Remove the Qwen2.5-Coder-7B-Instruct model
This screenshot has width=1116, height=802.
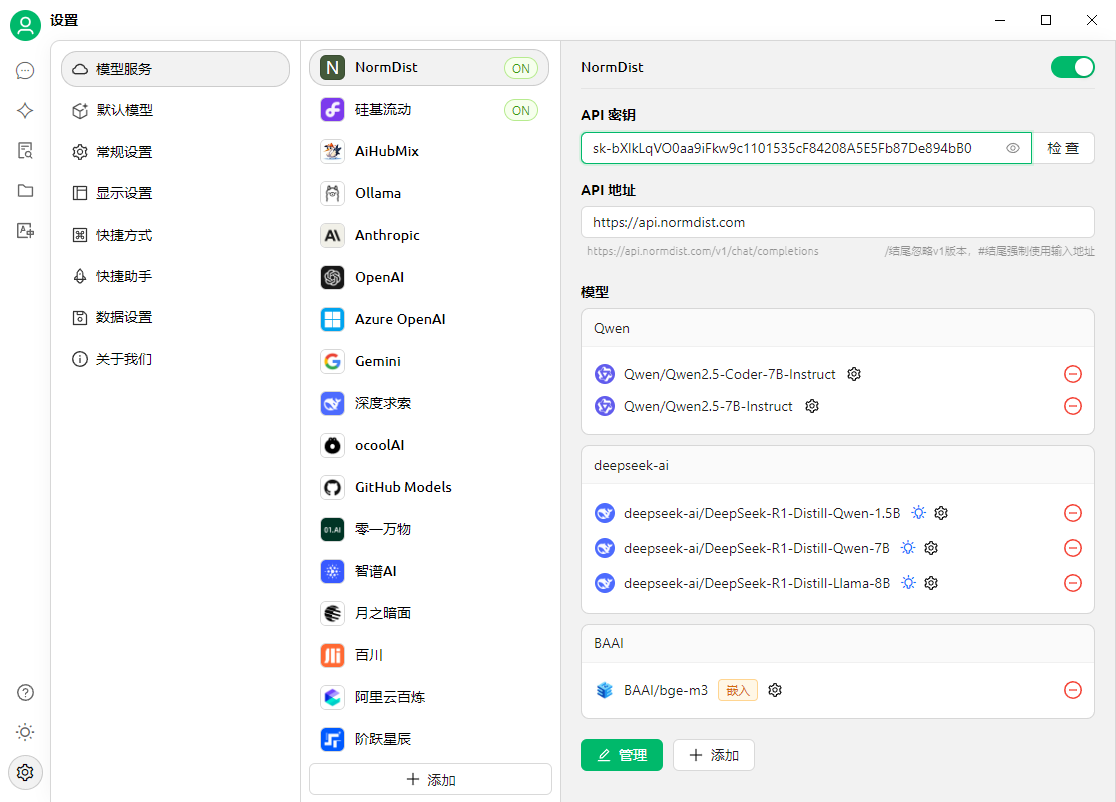point(1073,374)
